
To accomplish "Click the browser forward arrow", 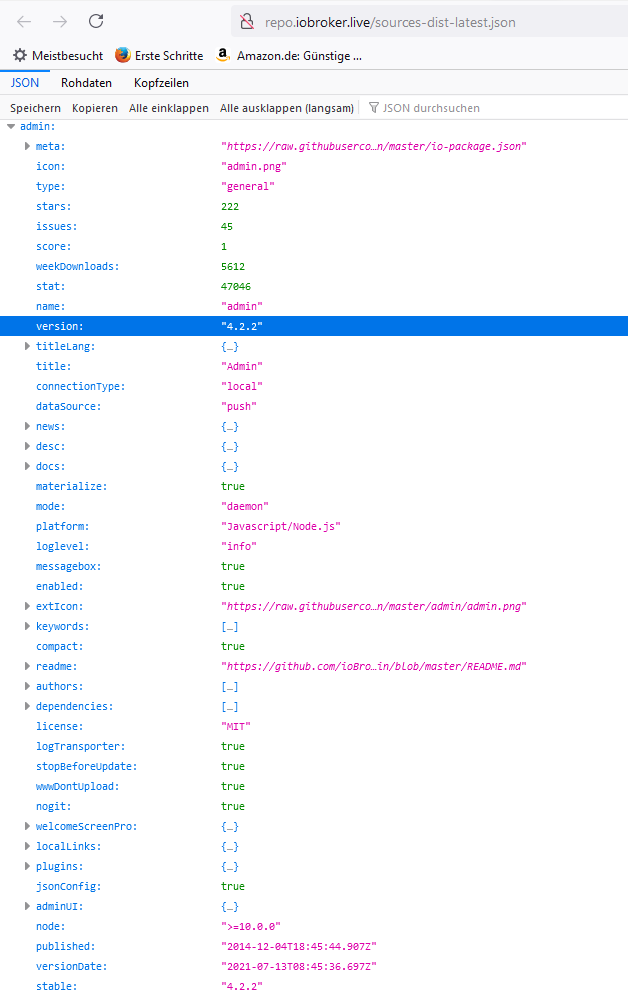I will pyautogui.click(x=60, y=22).
